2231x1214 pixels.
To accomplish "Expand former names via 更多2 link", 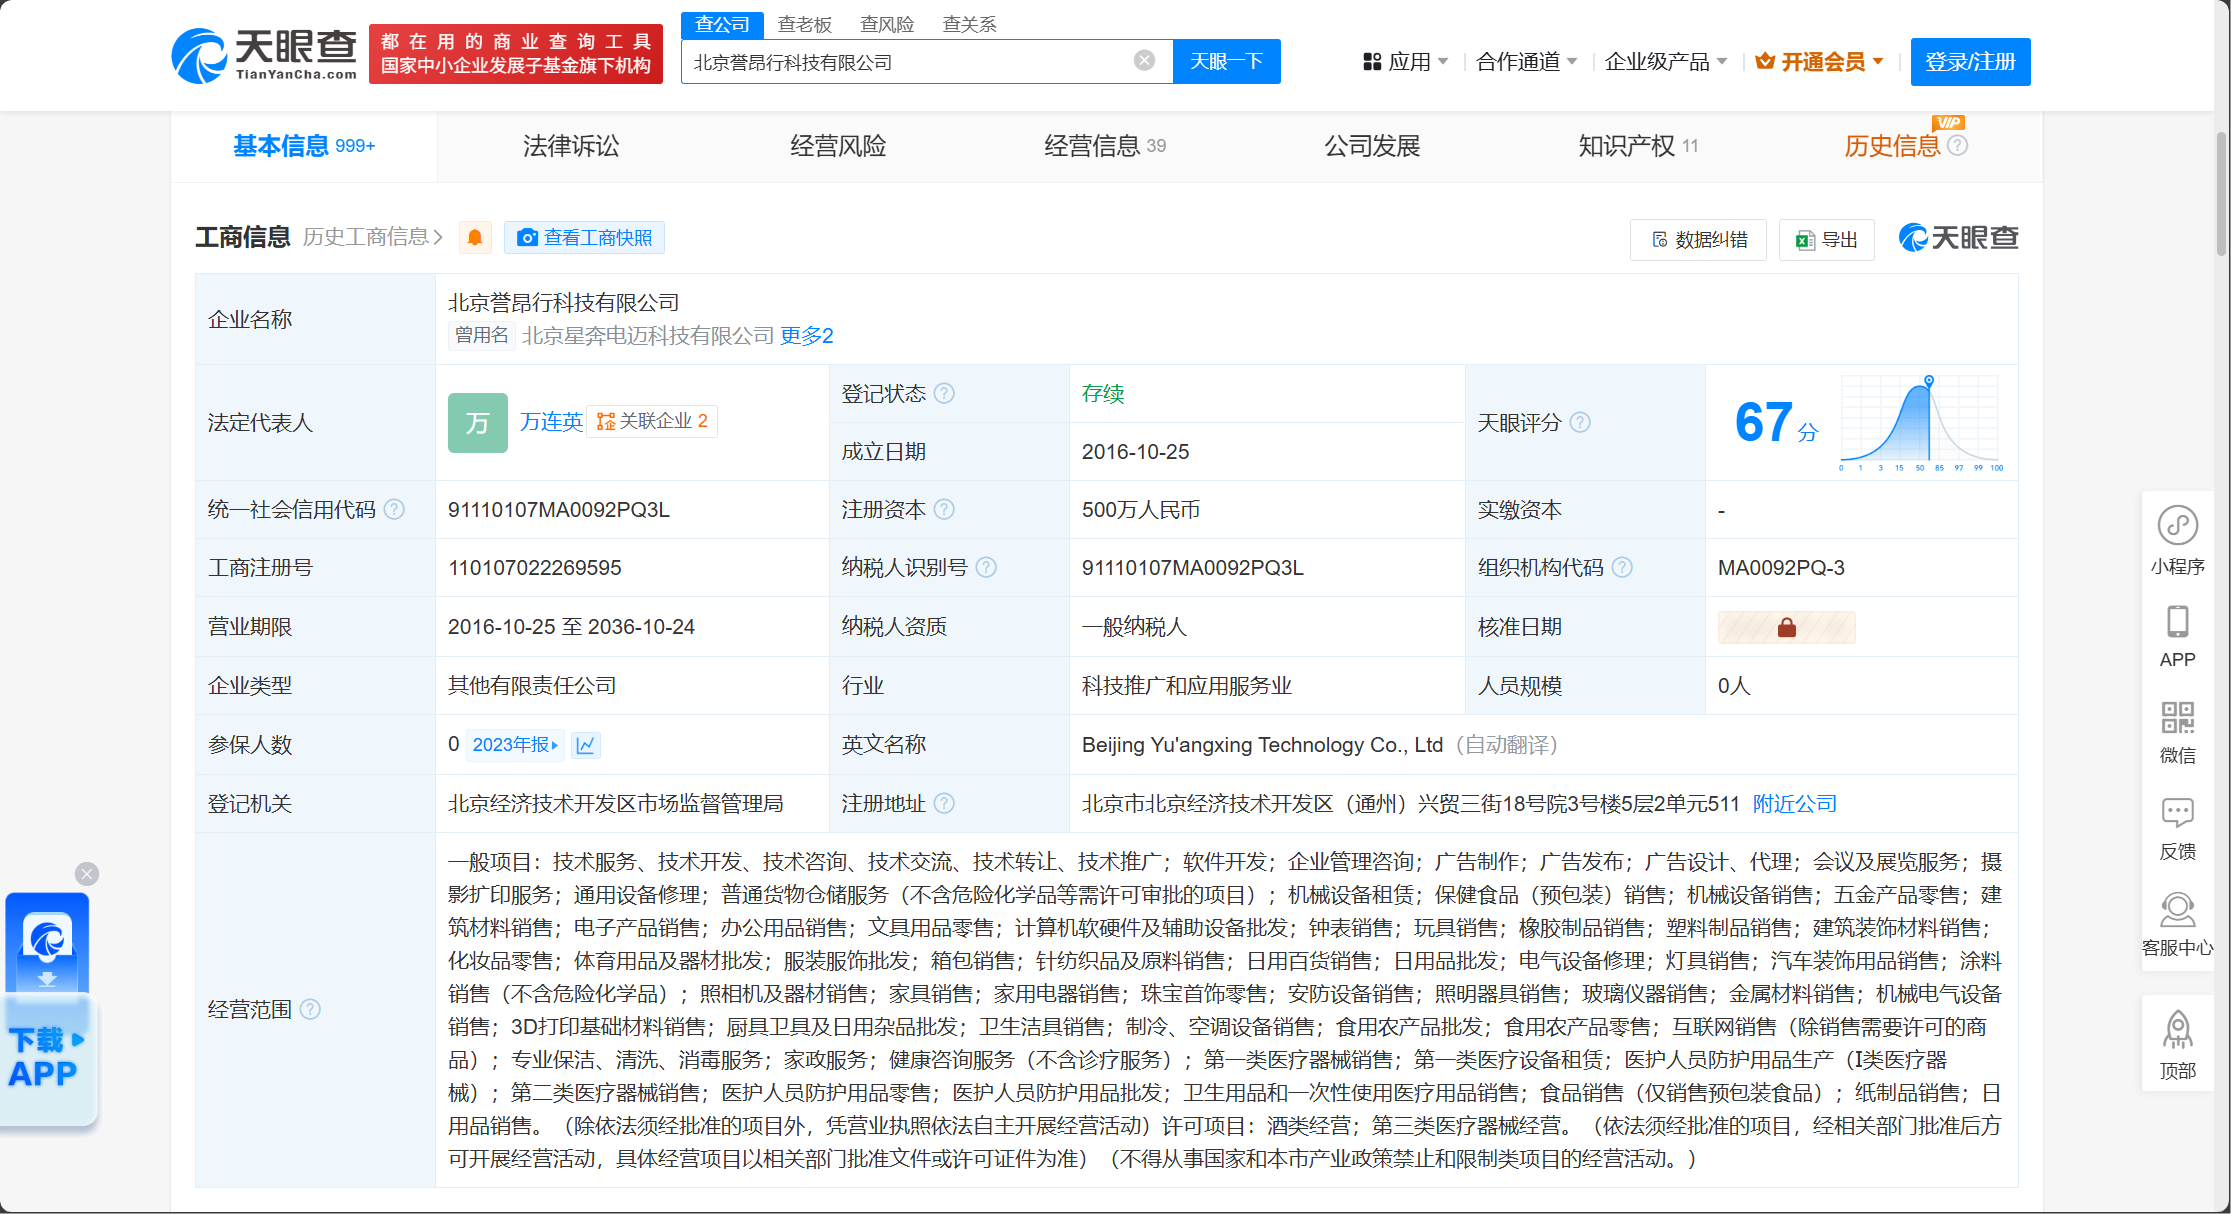I will point(807,336).
